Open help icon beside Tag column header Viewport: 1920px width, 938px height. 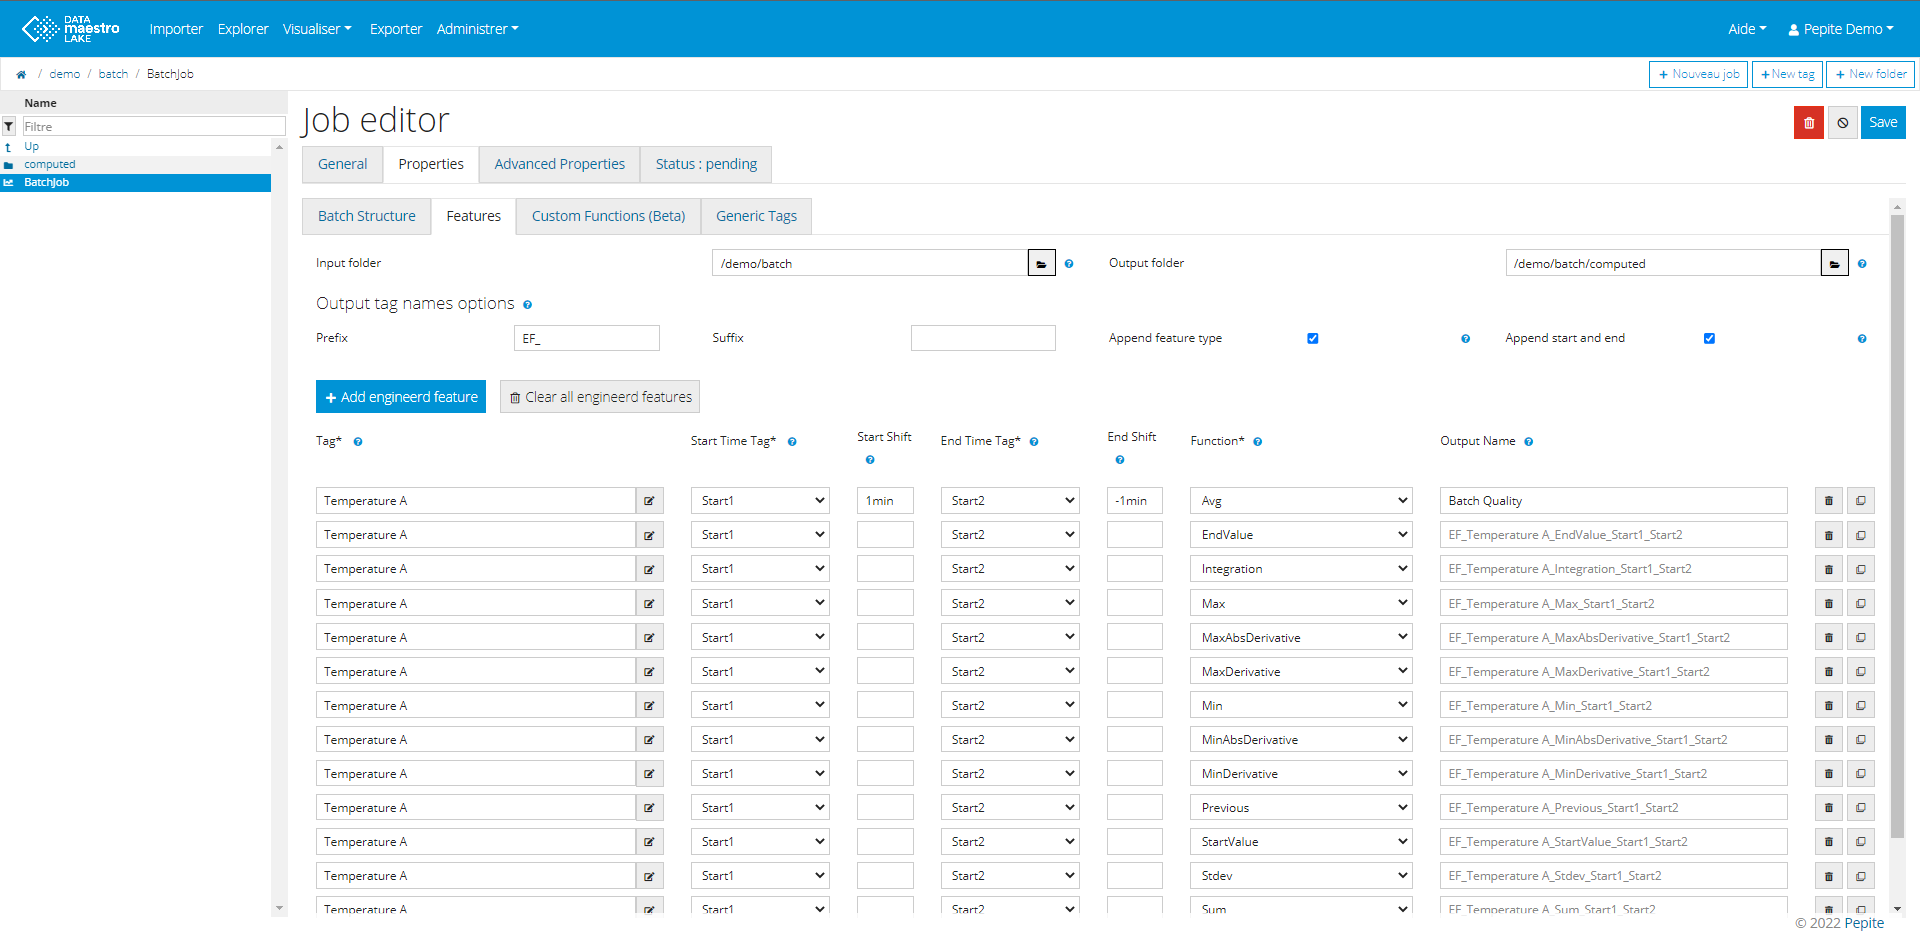(358, 442)
